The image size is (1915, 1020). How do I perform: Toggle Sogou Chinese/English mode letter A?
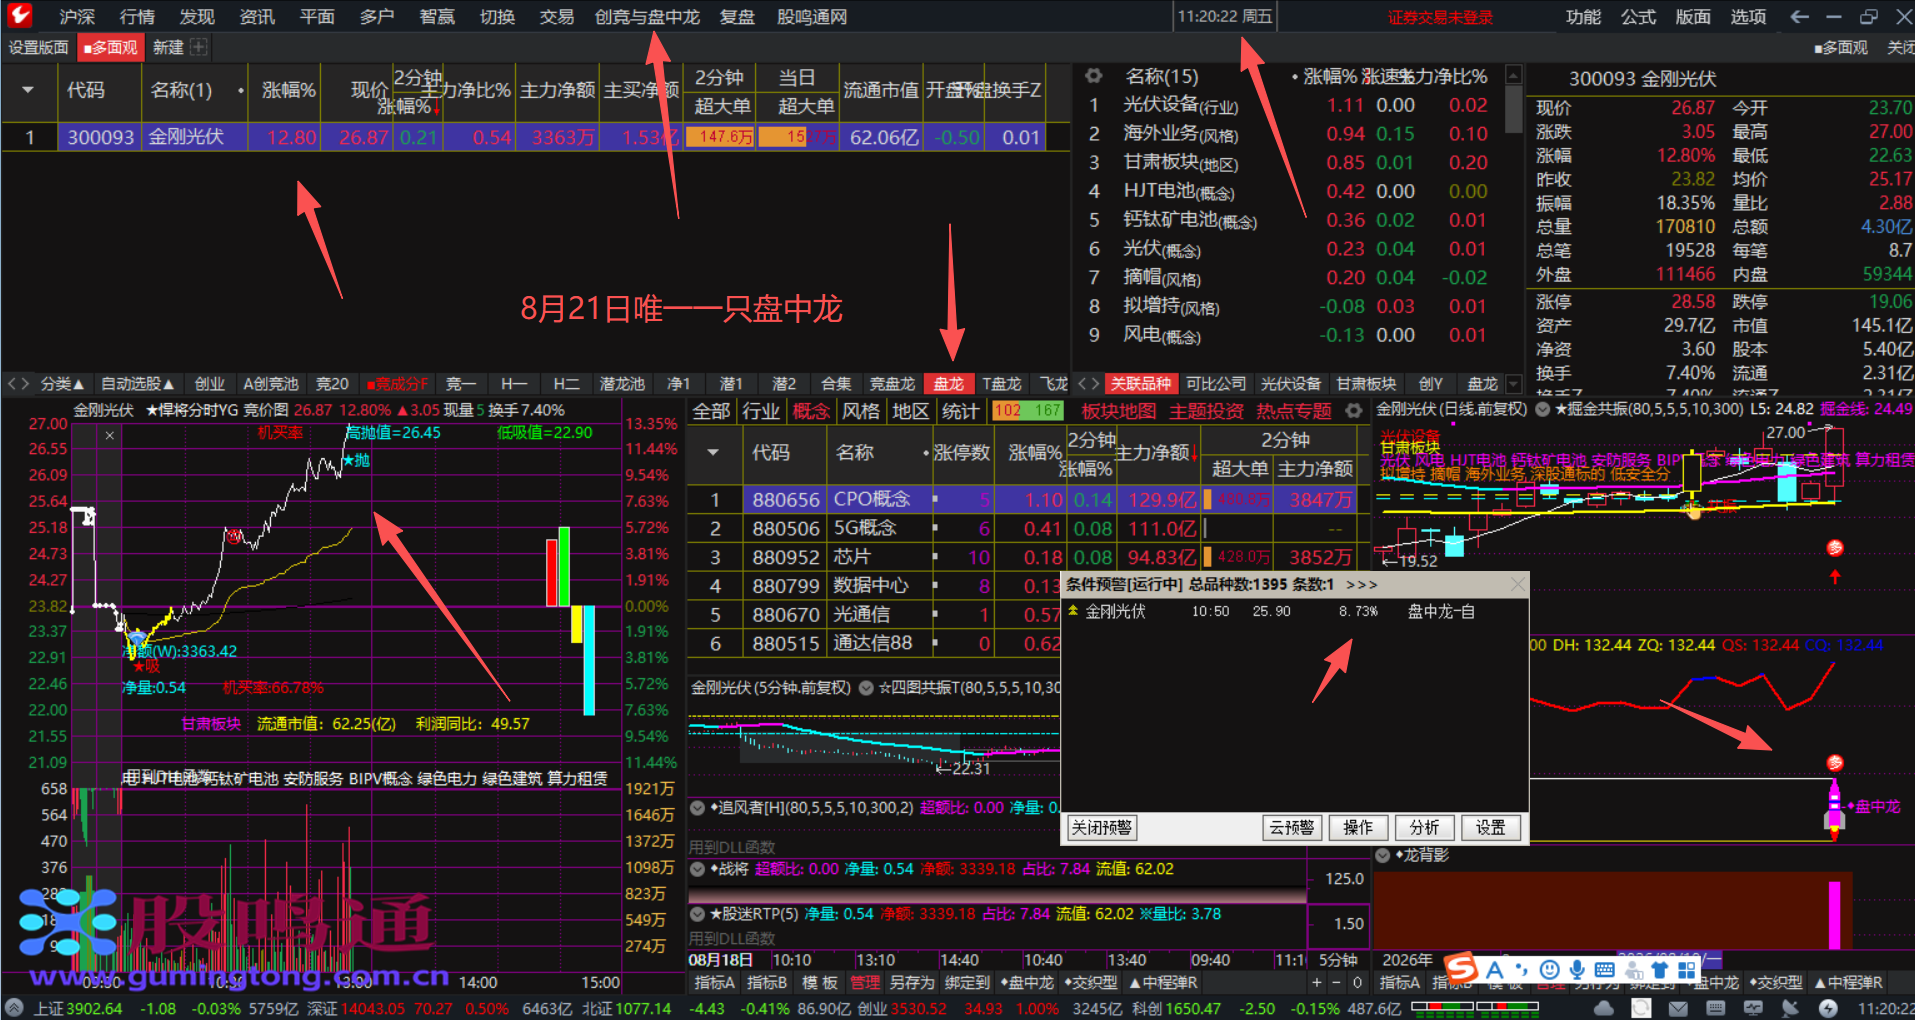point(1495,969)
